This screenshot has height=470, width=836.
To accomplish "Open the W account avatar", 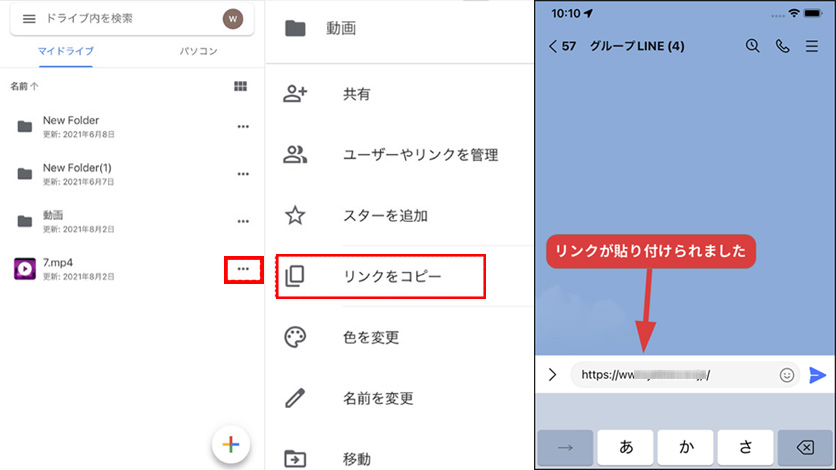I will (x=233, y=19).
